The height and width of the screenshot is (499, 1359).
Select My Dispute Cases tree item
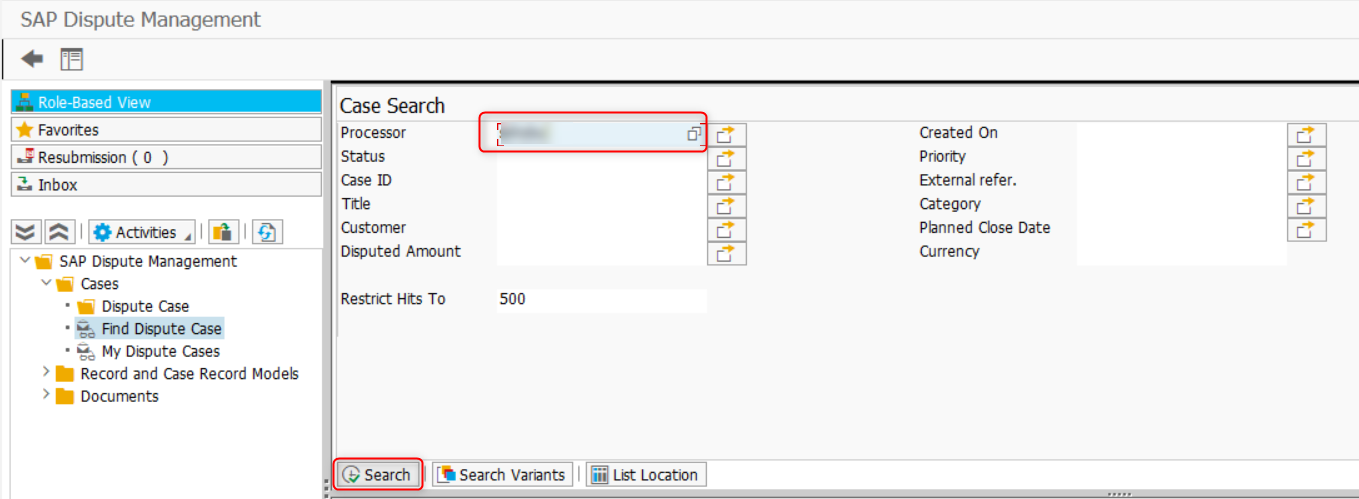pos(161,351)
